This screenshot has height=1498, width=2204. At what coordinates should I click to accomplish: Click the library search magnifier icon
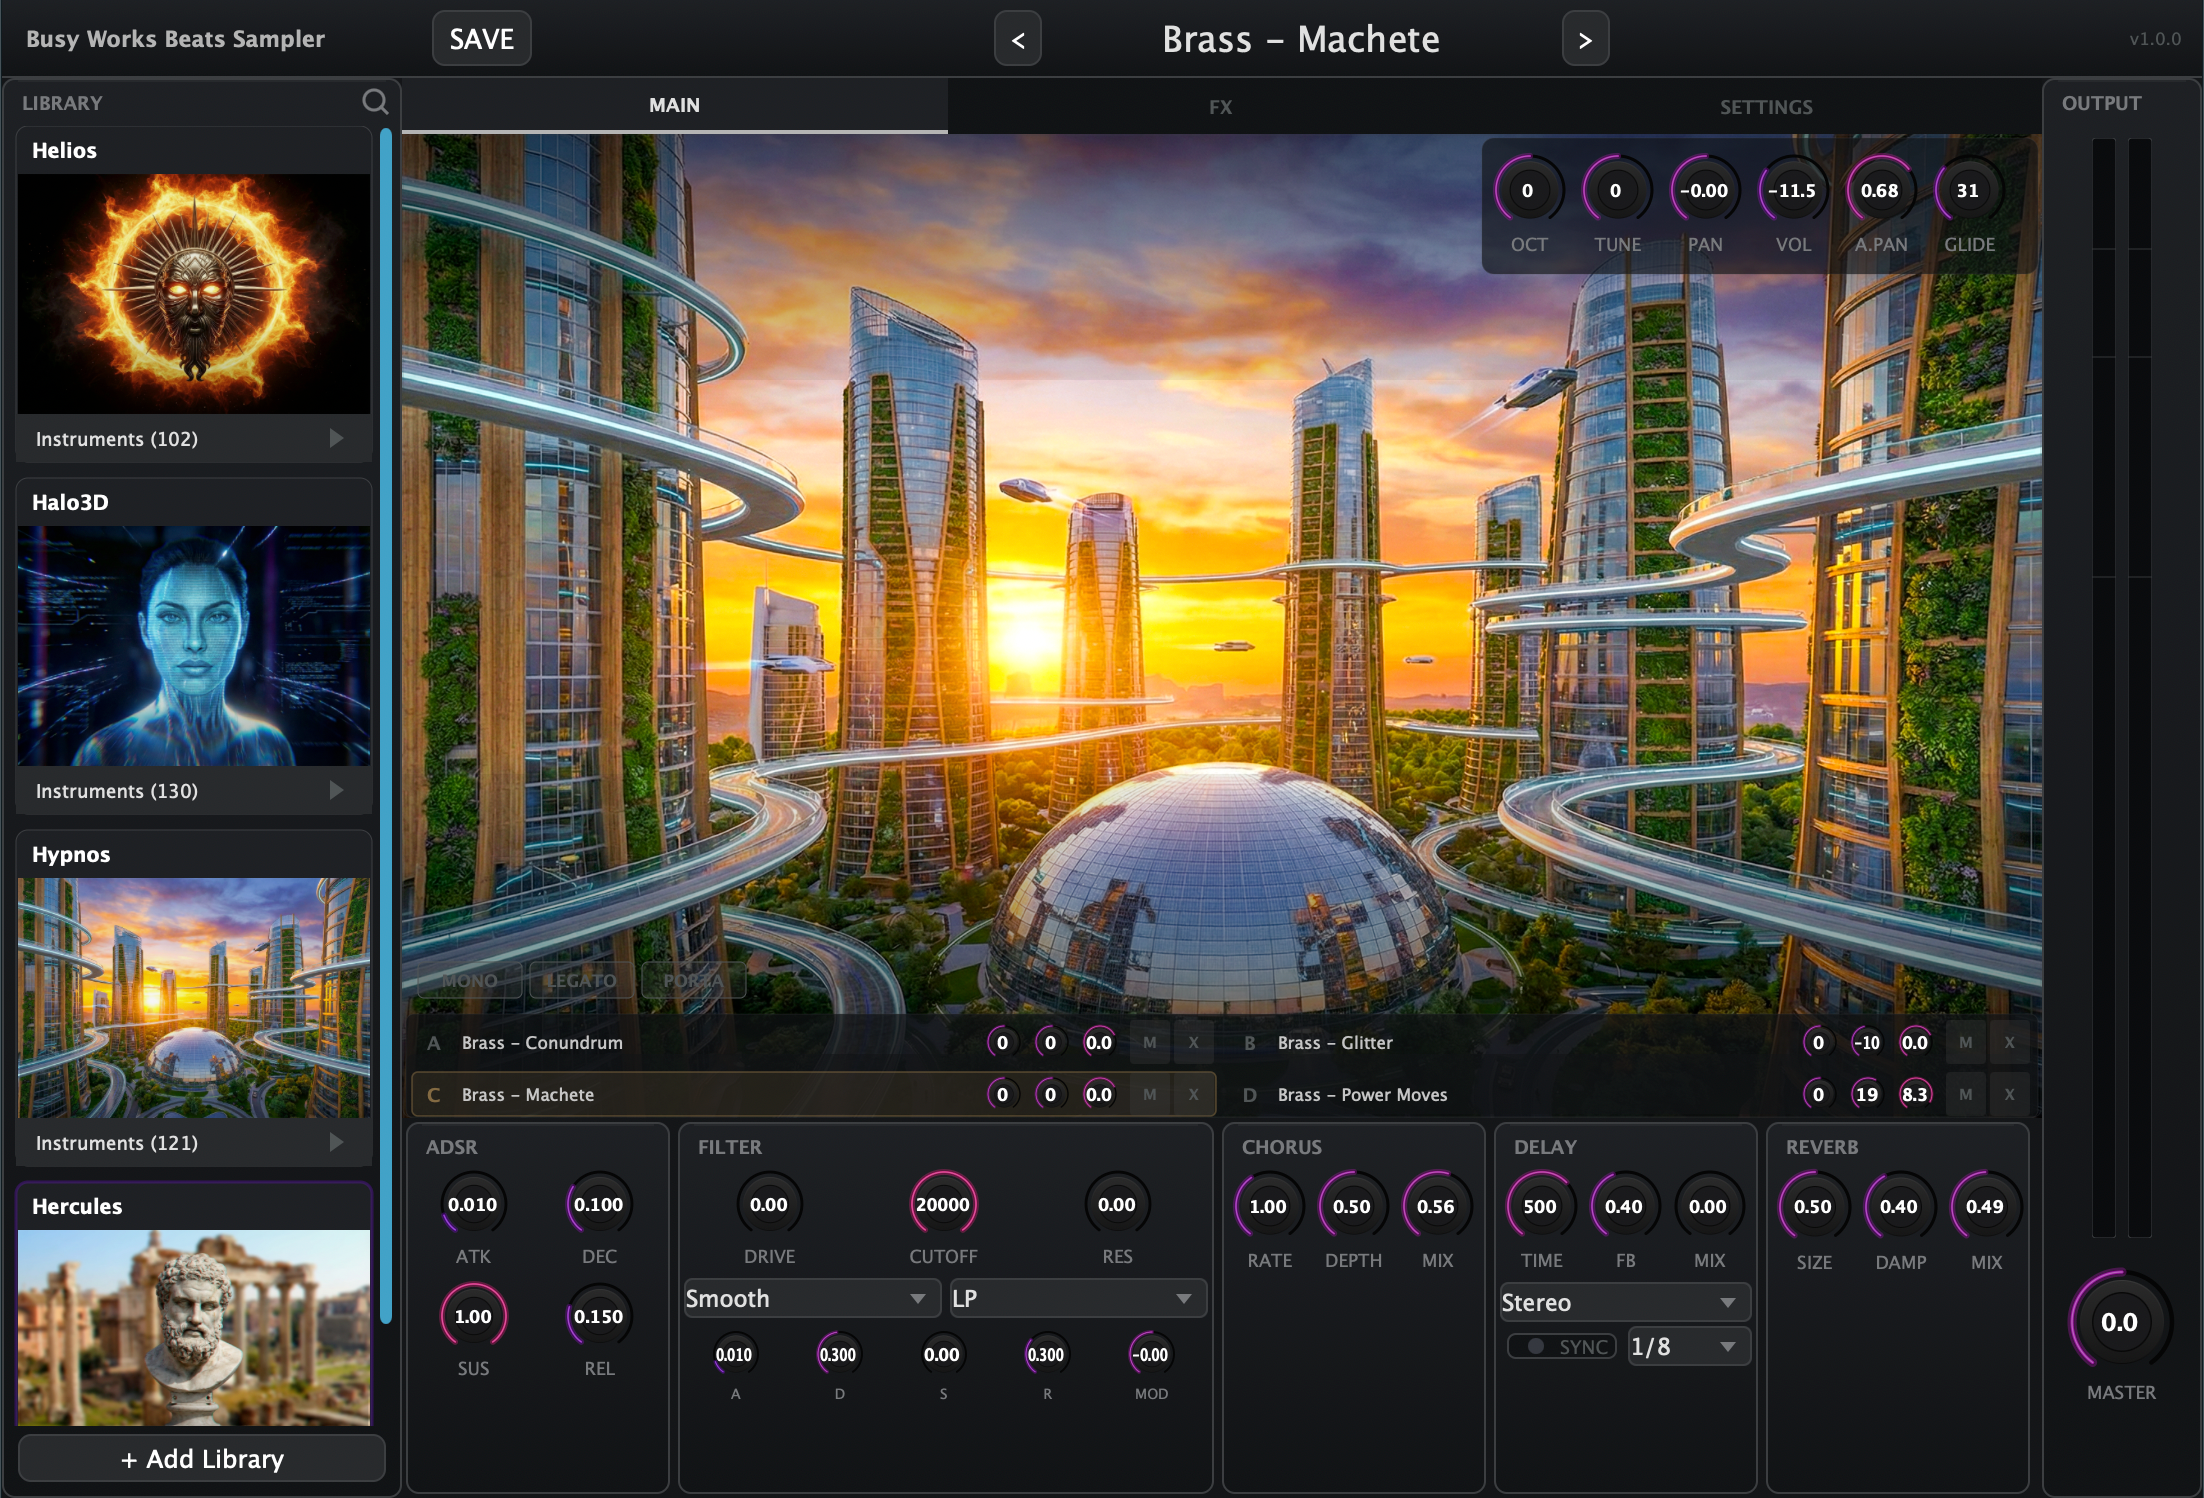tap(374, 102)
